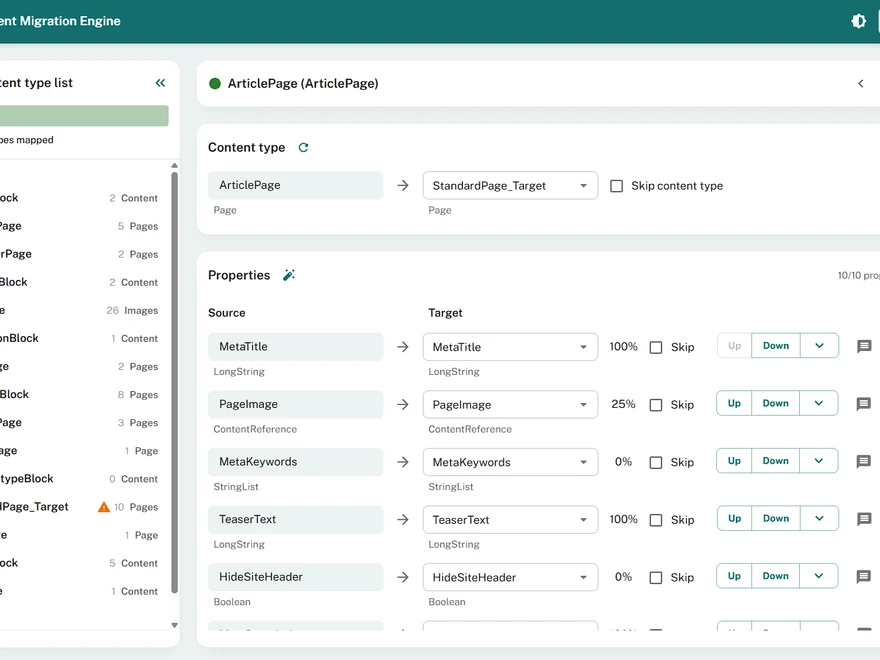This screenshot has width=880, height=660.
Task: Click the arrow between ArticlePage and StandardPage_Target
Action: click(402, 184)
